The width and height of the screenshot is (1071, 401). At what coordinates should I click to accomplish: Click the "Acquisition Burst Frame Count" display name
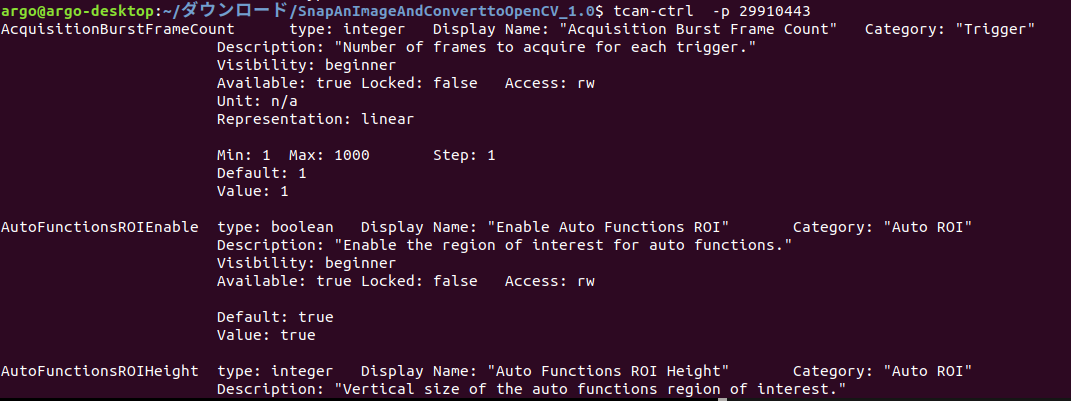[697, 29]
